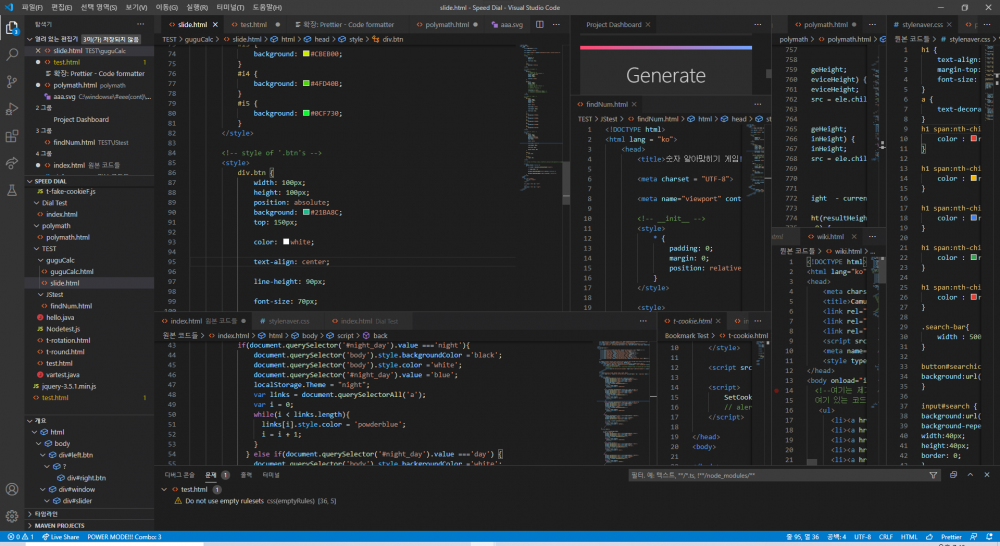This screenshot has width=1000, height=546.
Task: Switch to the Prettier - Code formatter tab
Action: [x=348, y=25]
